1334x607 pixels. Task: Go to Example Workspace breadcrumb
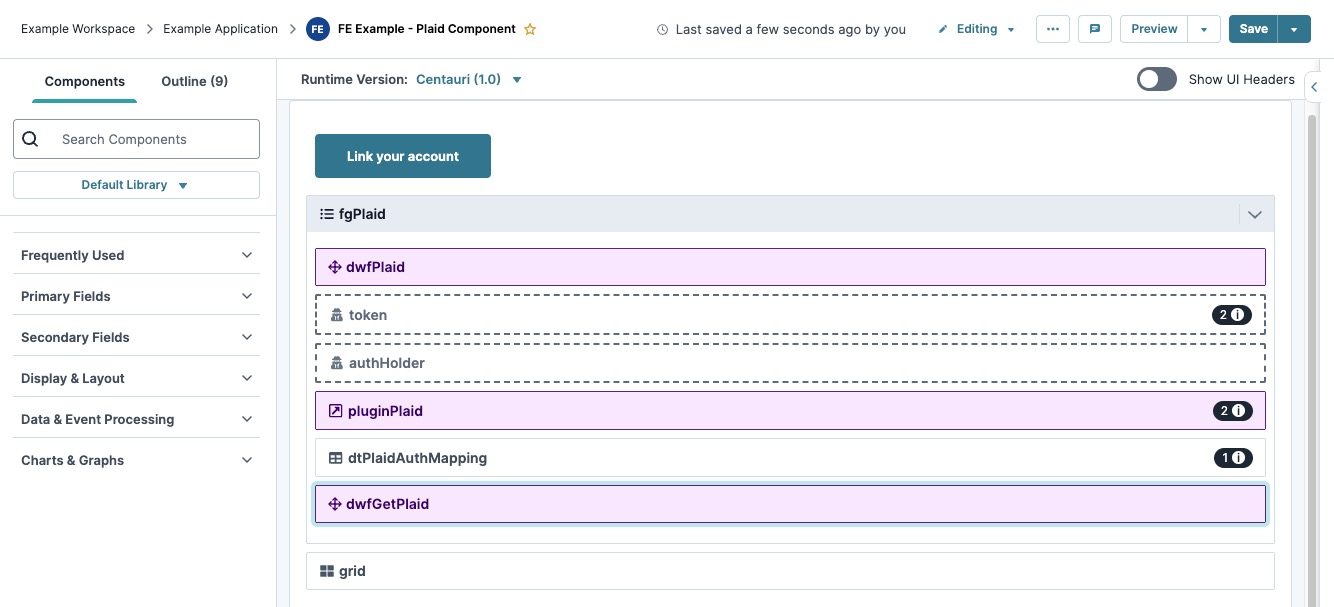coord(78,29)
